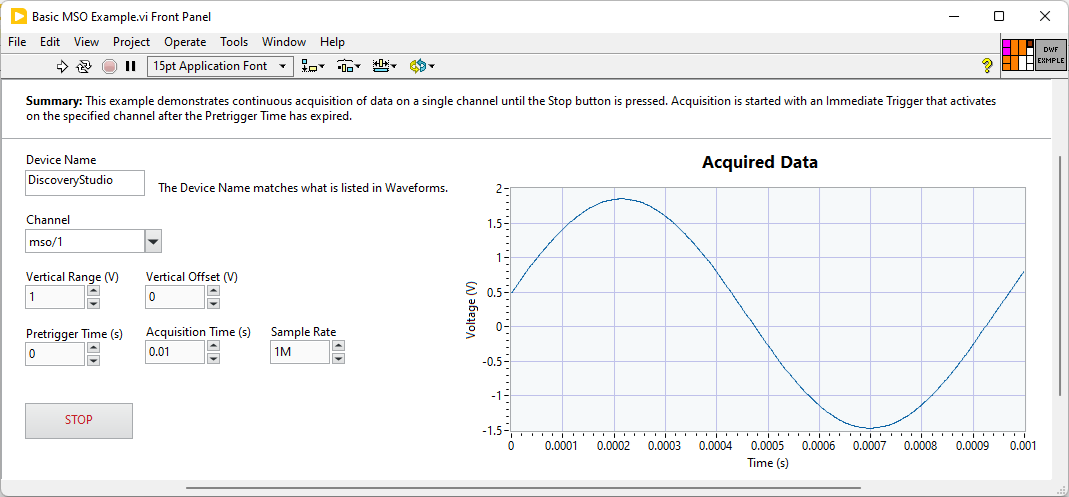Open the Reorder objects tool
The height and width of the screenshot is (497, 1069).
pyautogui.click(x=421, y=66)
